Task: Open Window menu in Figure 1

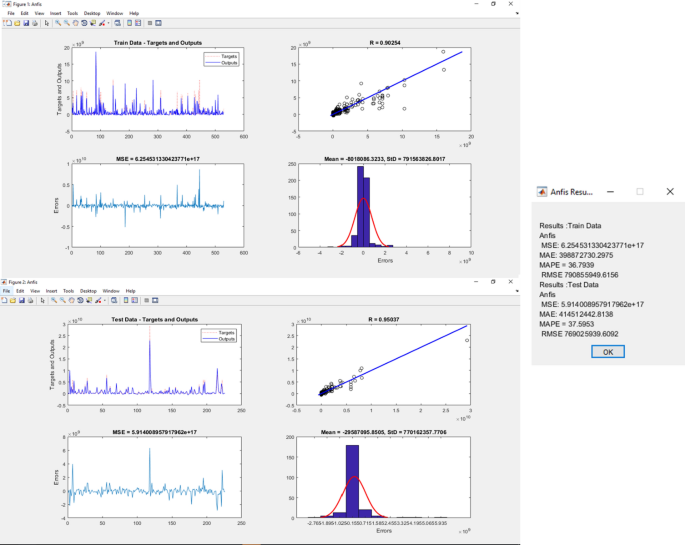Action: [114, 14]
